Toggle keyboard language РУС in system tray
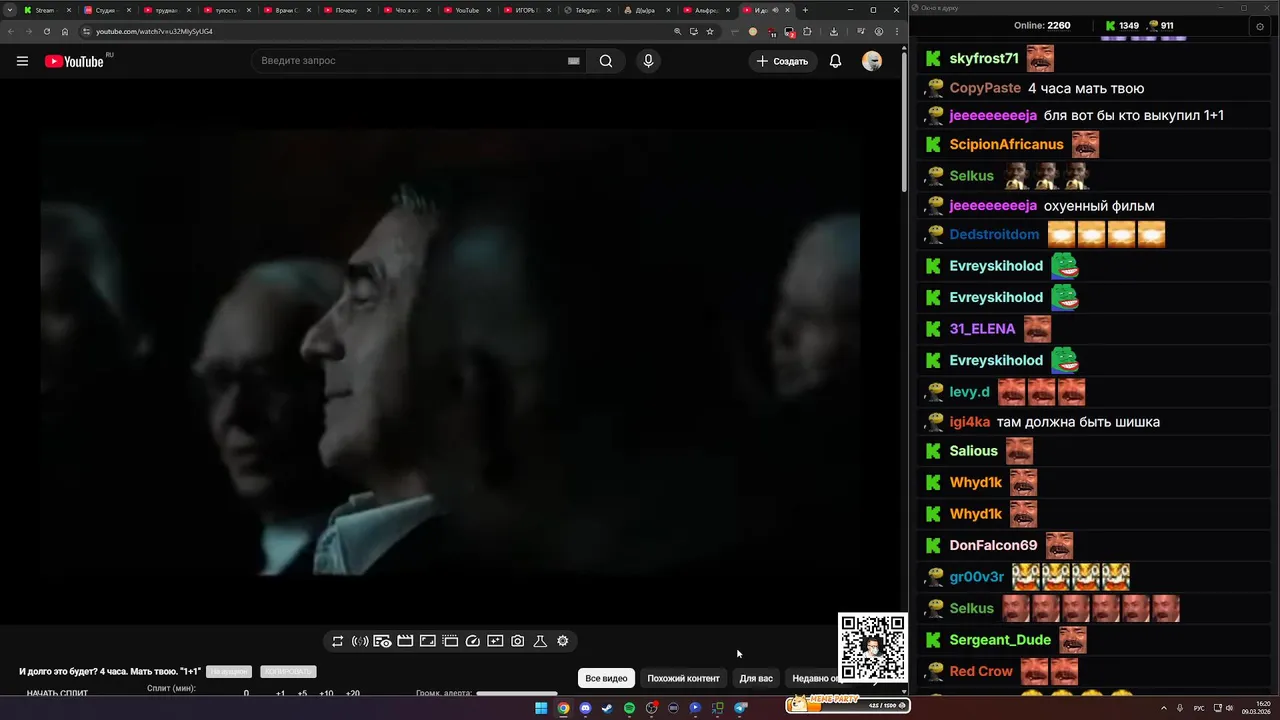Viewport: 1280px width, 720px height. tap(1199, 708)
